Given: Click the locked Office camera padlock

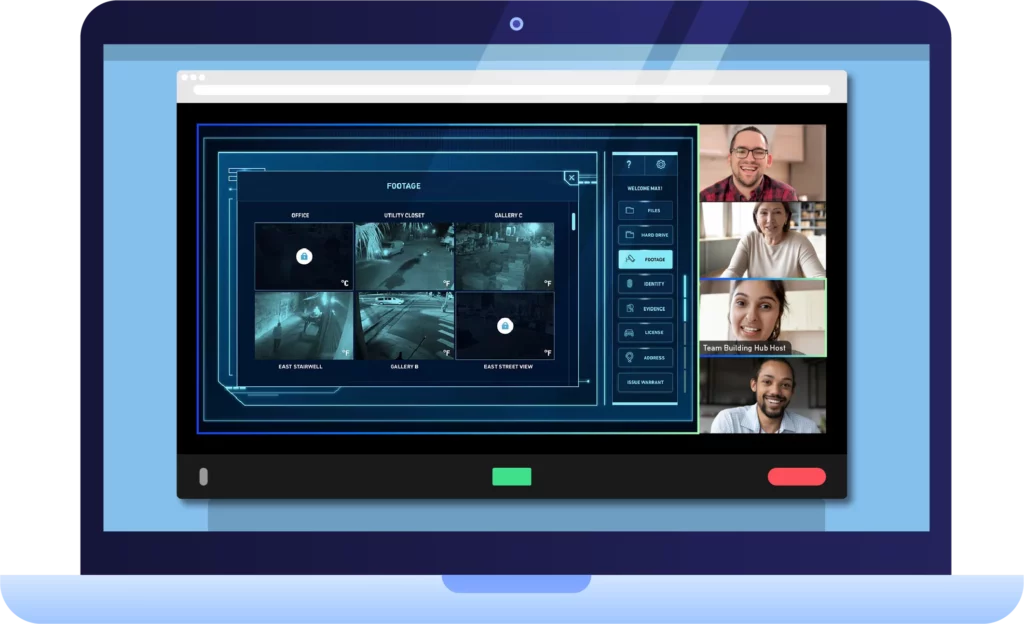Looking at the screenshot, I should click(304, 257).
